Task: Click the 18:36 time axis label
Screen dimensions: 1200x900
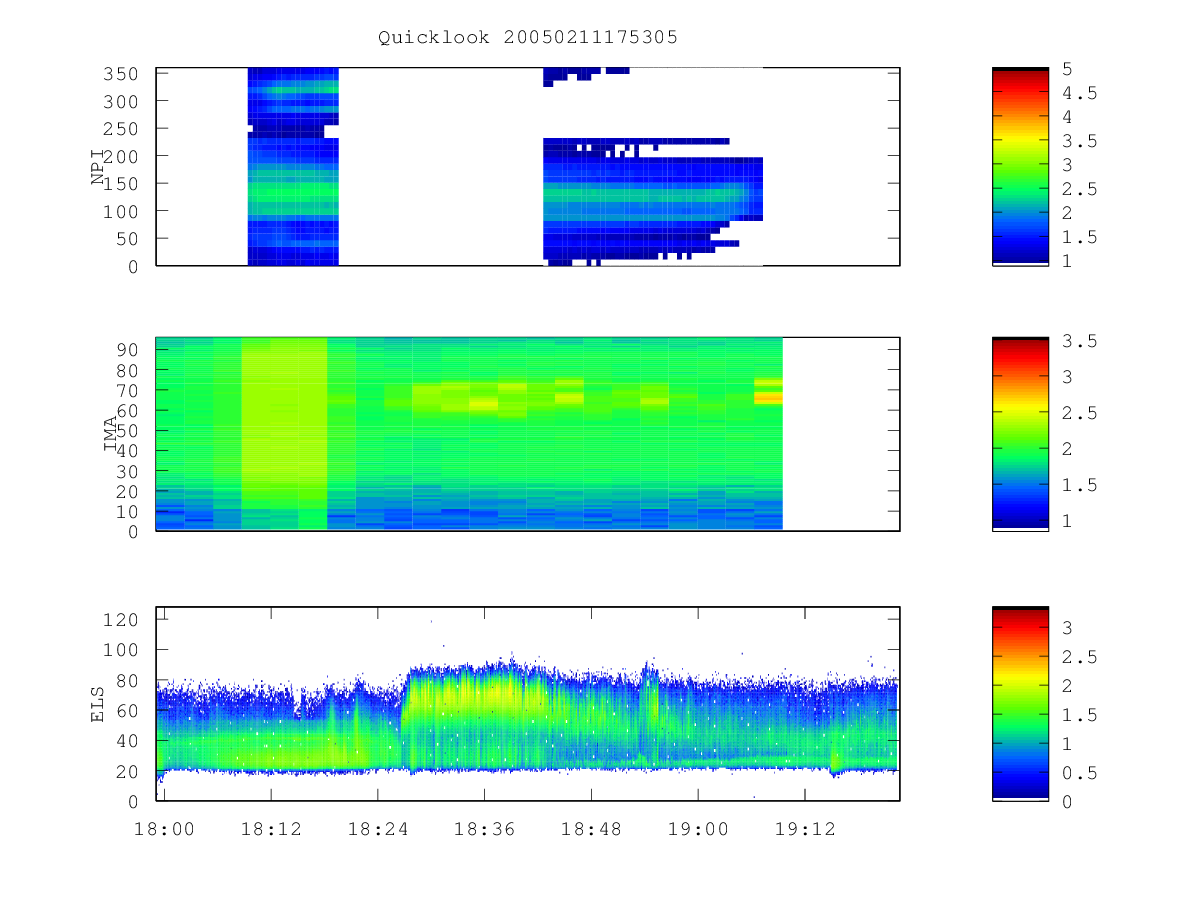Action: click(485, 827)
